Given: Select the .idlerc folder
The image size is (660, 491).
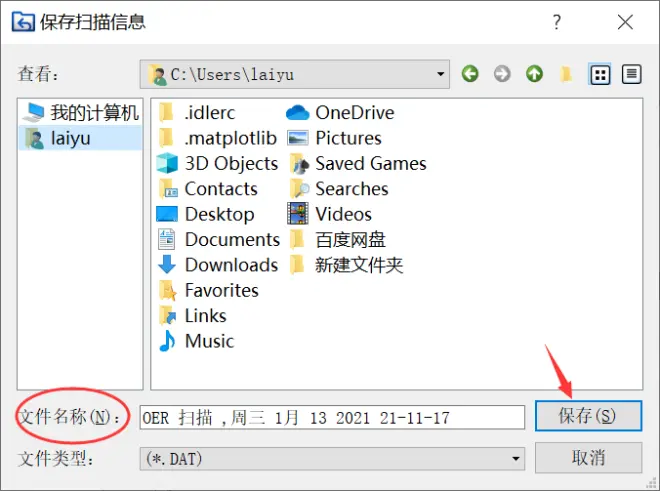Looking at the screenshot, I should click(197, 113).
